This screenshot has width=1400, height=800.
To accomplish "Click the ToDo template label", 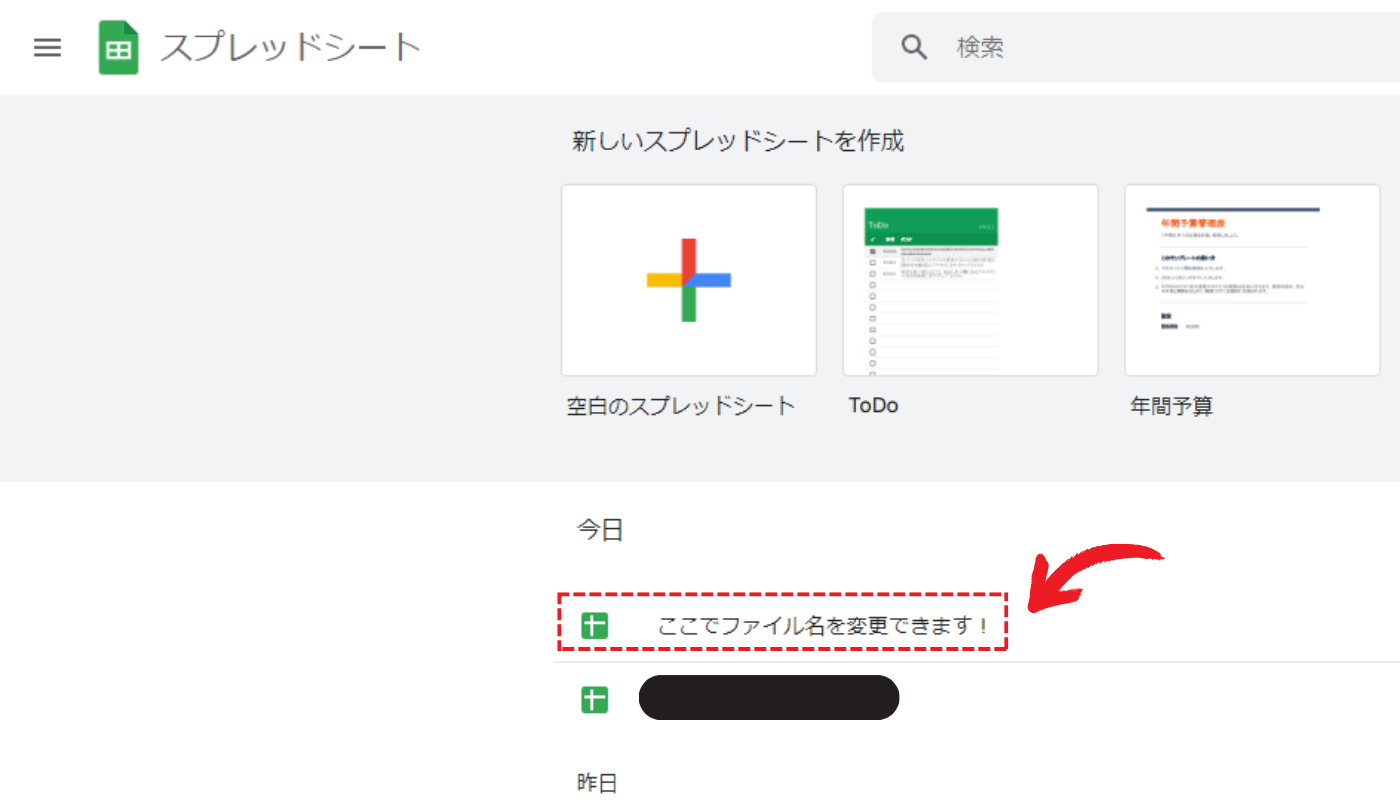I will tap(873, 406).
